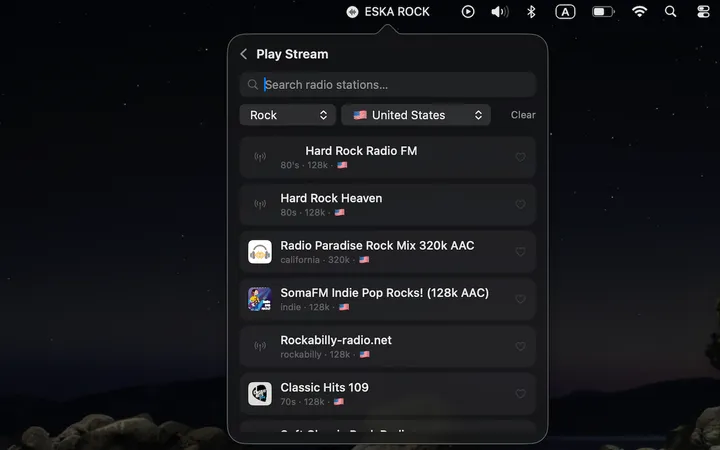Viewport: 720px width, 450px height.
Task: Select Radio Paradise Rock Mix 320k AAC
Action: pyautogui.click(x=377, y=245)
